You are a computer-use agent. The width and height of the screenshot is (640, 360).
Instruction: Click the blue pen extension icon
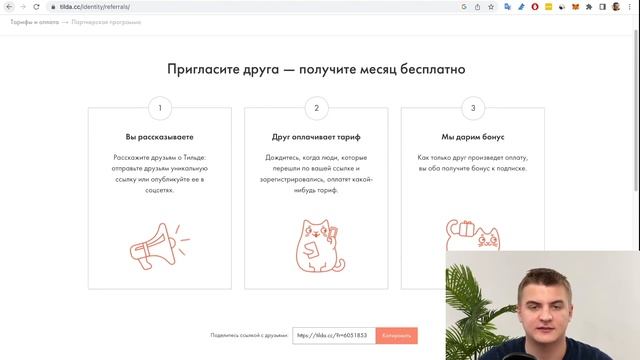pos(521,7)
